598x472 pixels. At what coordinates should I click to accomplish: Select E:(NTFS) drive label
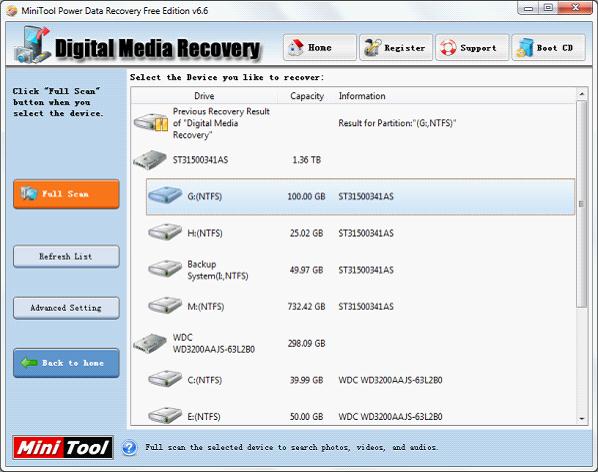point(204,417)
